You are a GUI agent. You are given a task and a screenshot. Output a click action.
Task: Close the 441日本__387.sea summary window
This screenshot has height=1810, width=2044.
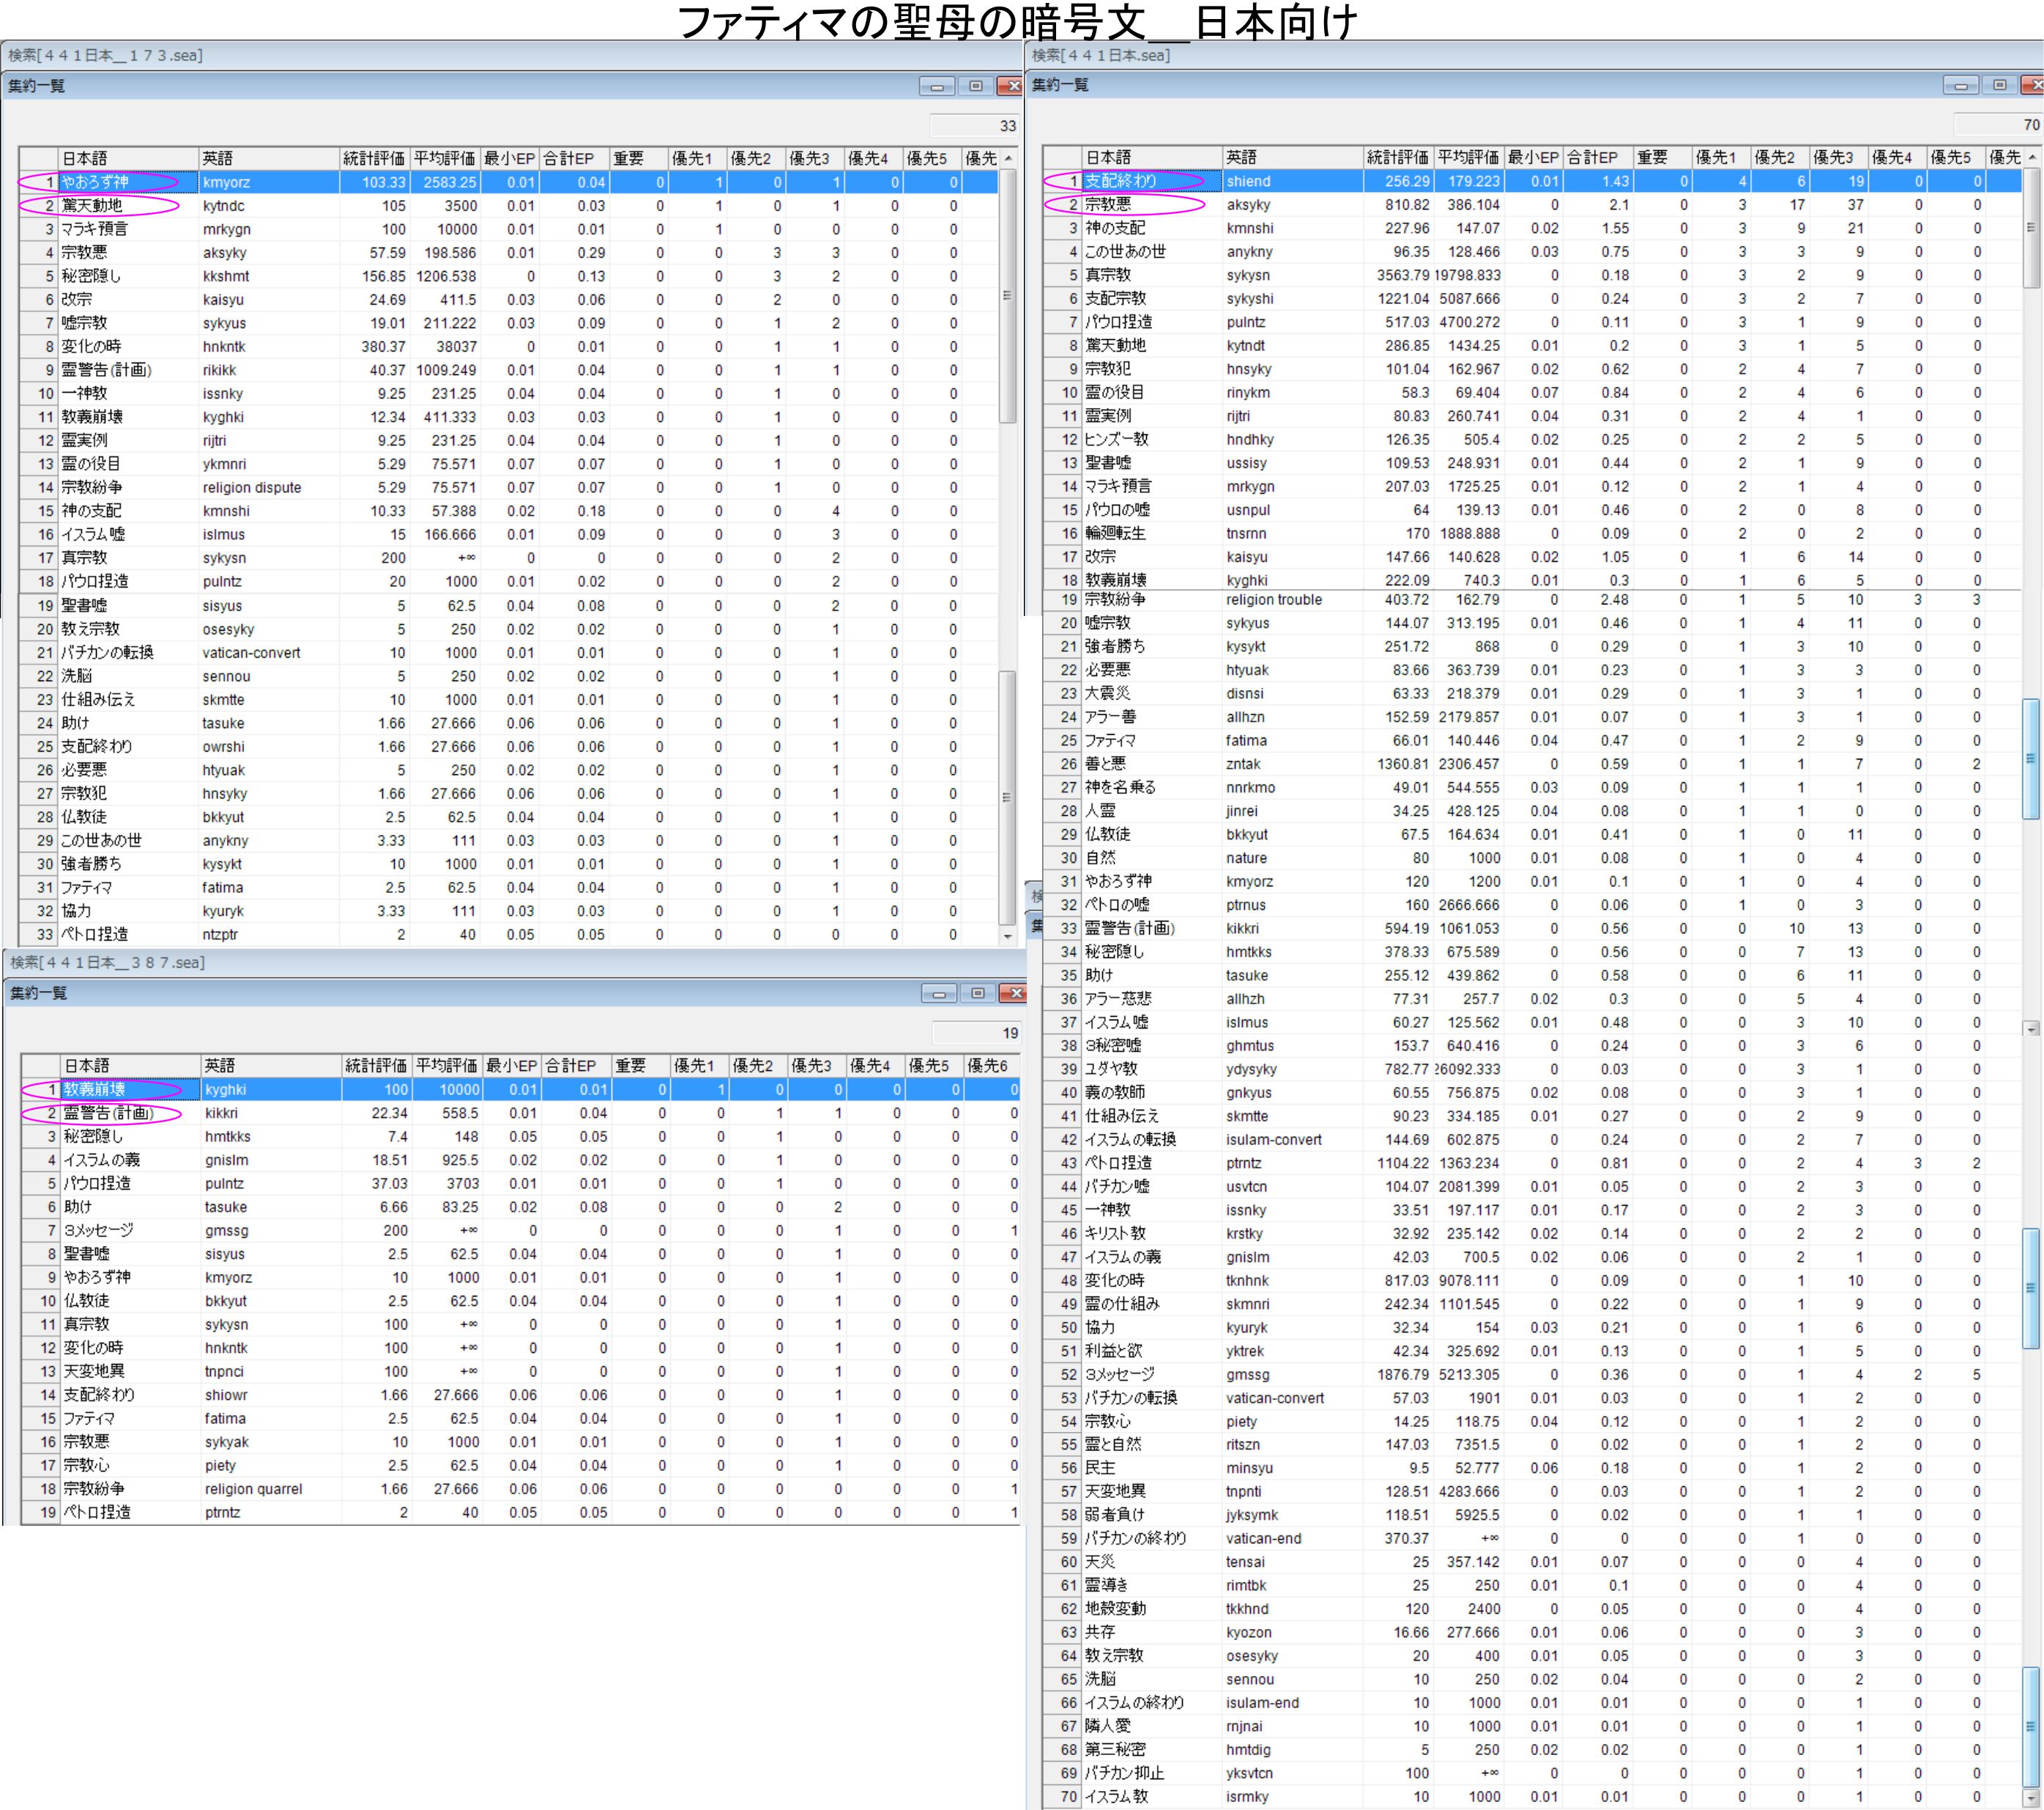pos(1014,993)
